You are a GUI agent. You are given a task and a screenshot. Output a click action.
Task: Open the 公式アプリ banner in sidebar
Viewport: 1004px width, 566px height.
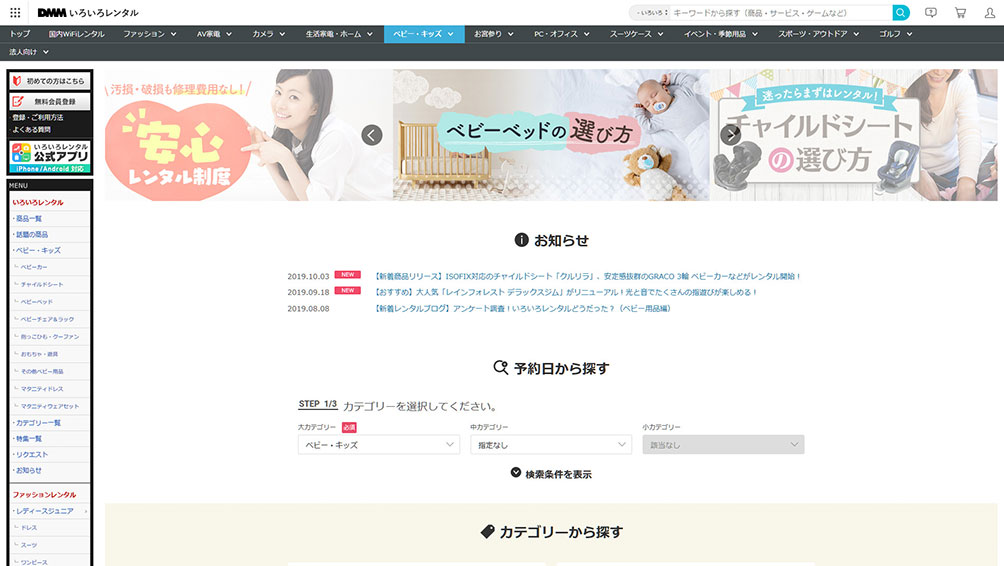click(x=50, y=157)
